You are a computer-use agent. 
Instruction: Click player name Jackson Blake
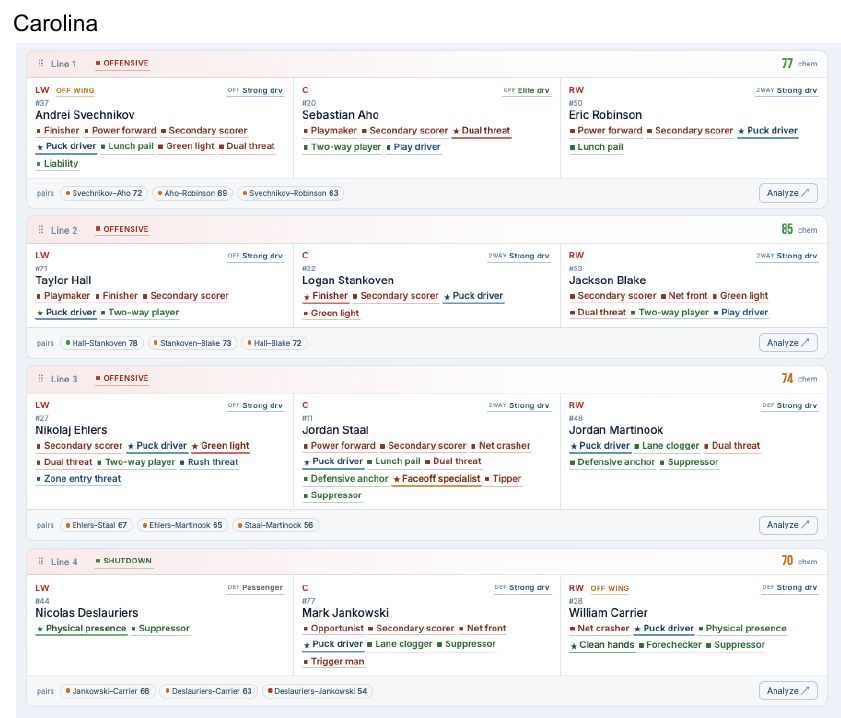(x=607, y=280)
